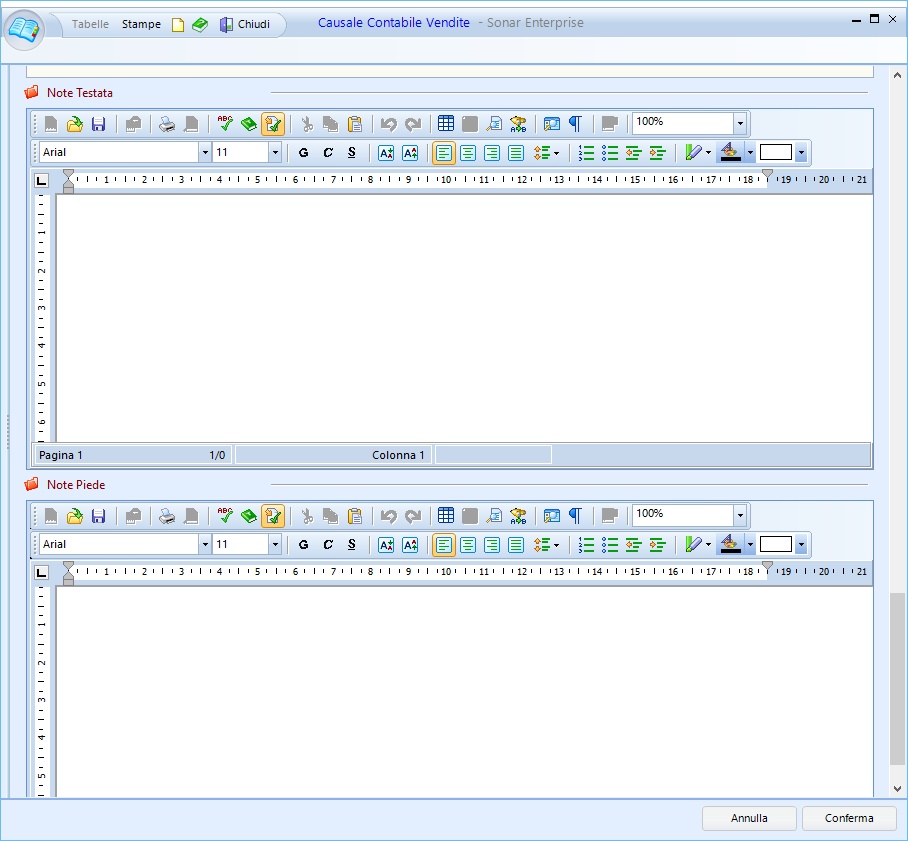Open font size 11 dropdown in Note Piede
Screen dimensions: 908x841
tap(275, 545)
